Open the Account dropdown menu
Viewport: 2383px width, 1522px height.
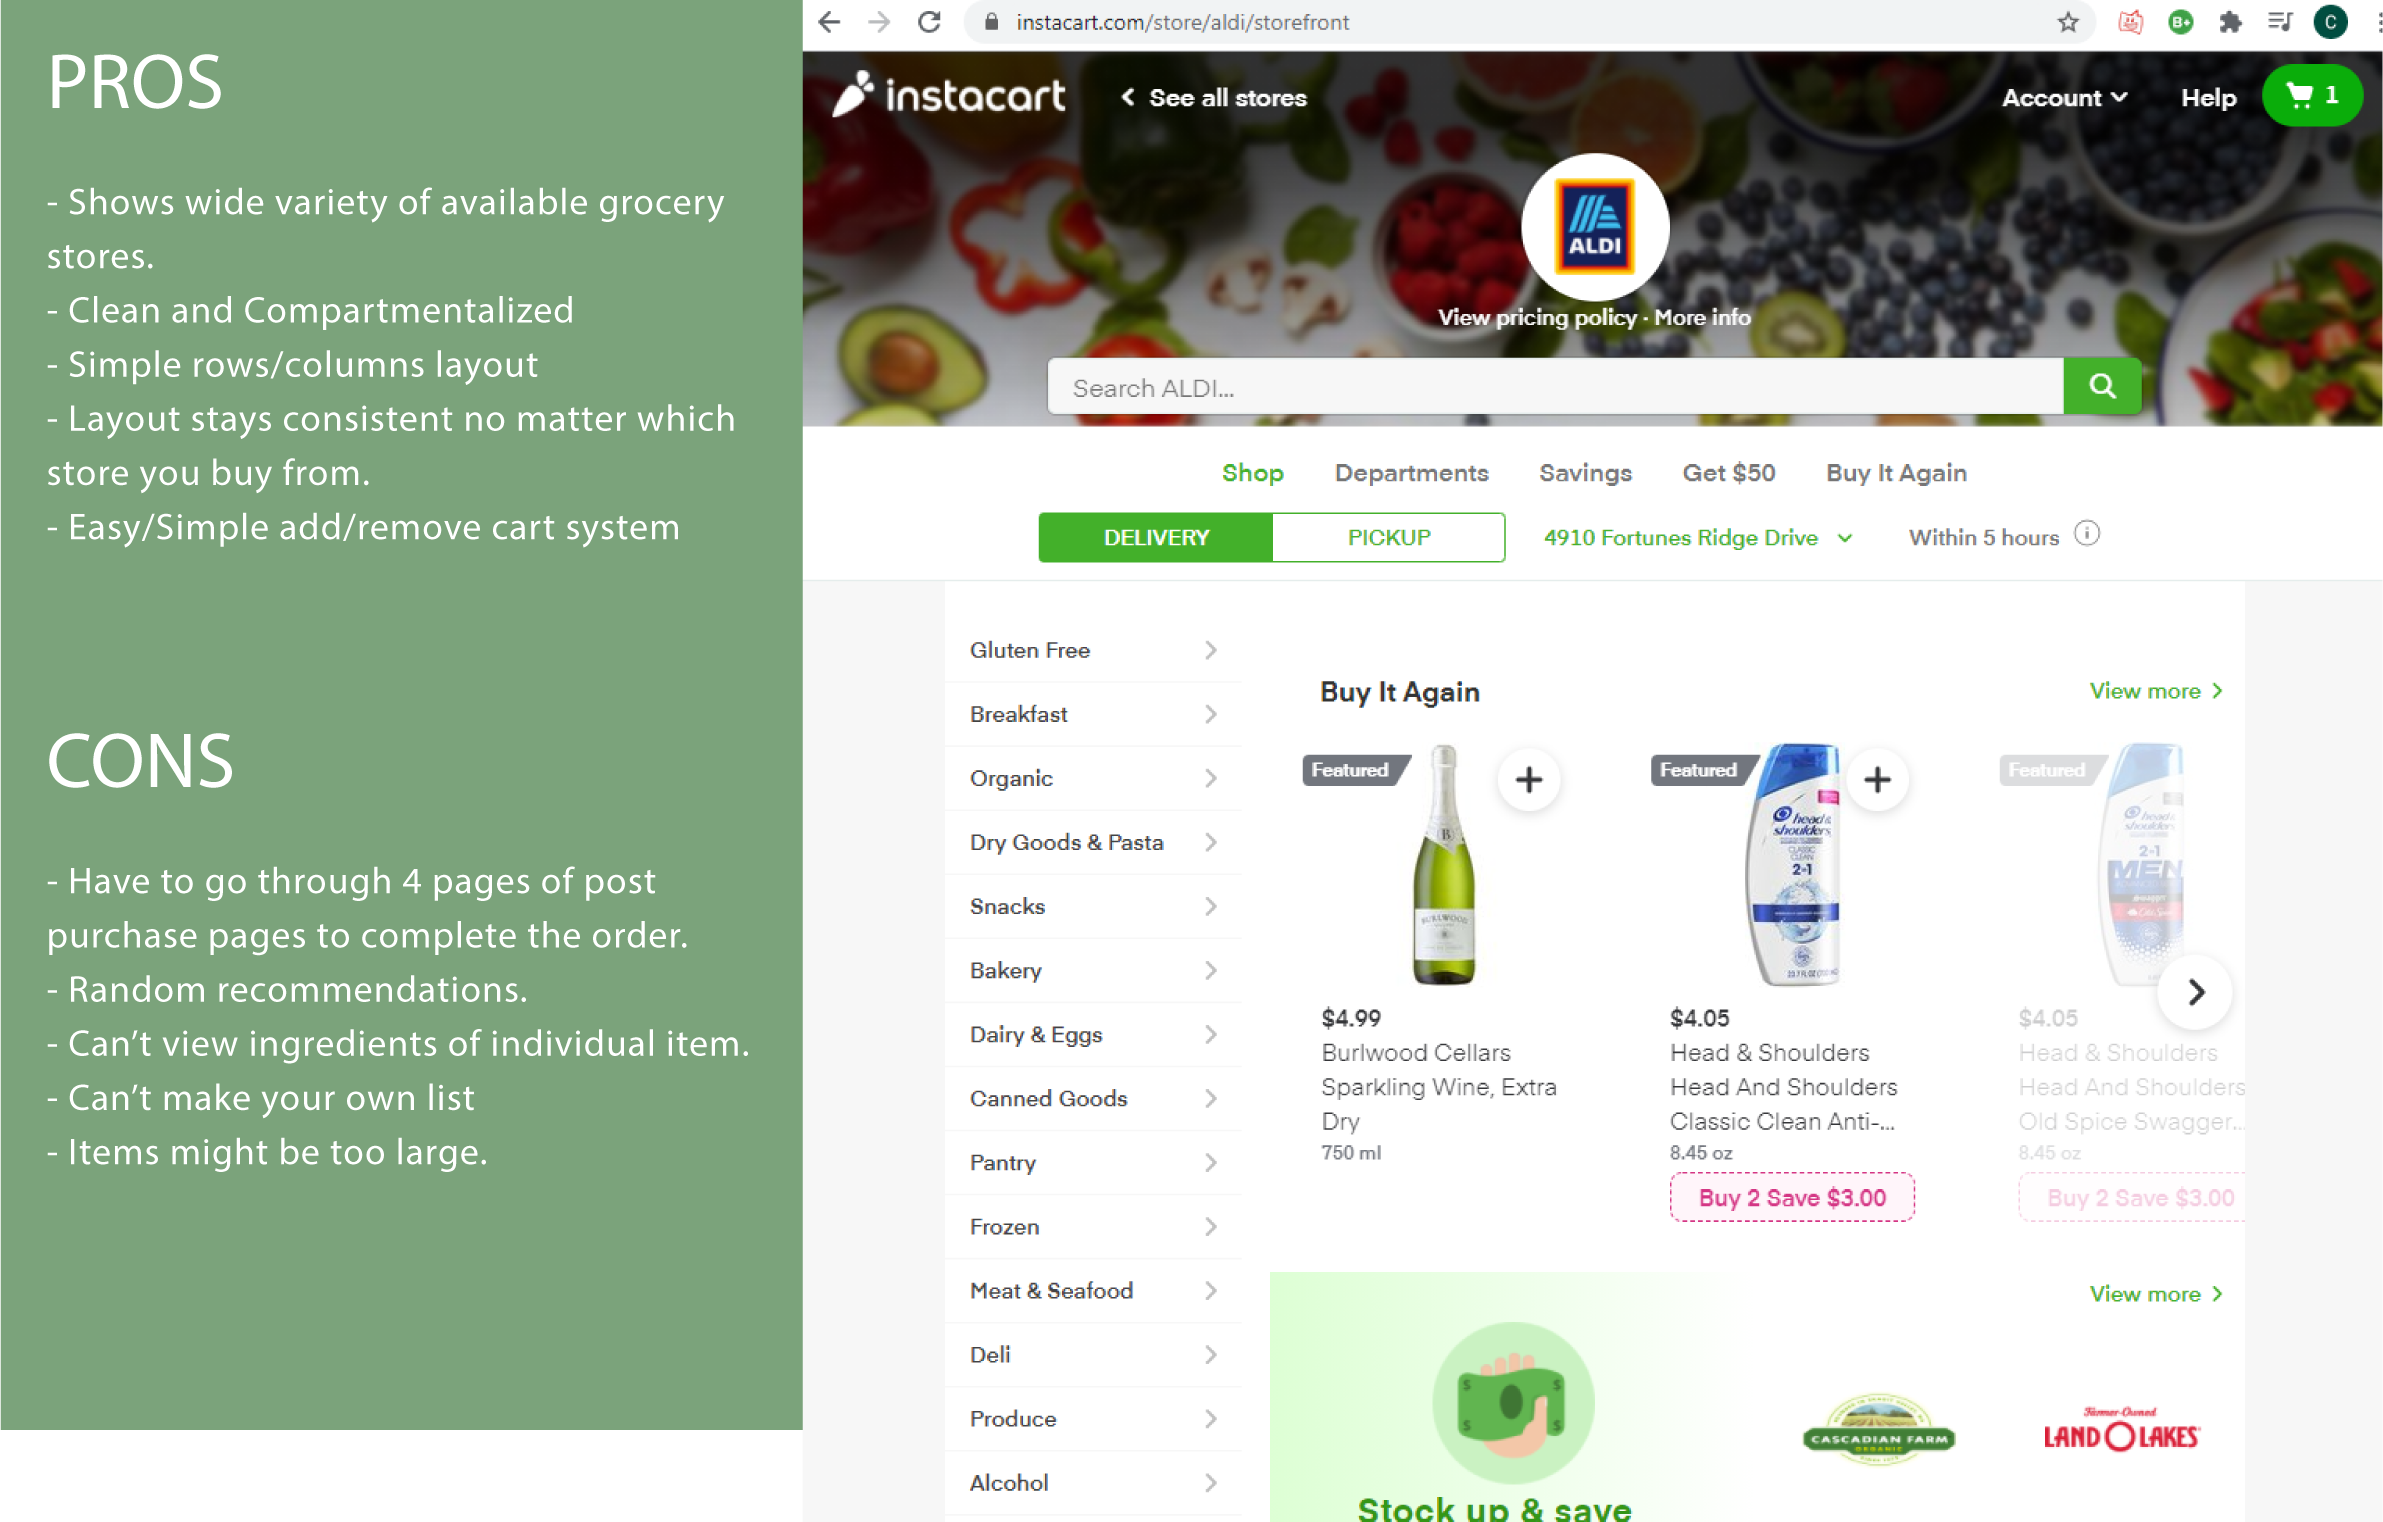click(2064, 98)
